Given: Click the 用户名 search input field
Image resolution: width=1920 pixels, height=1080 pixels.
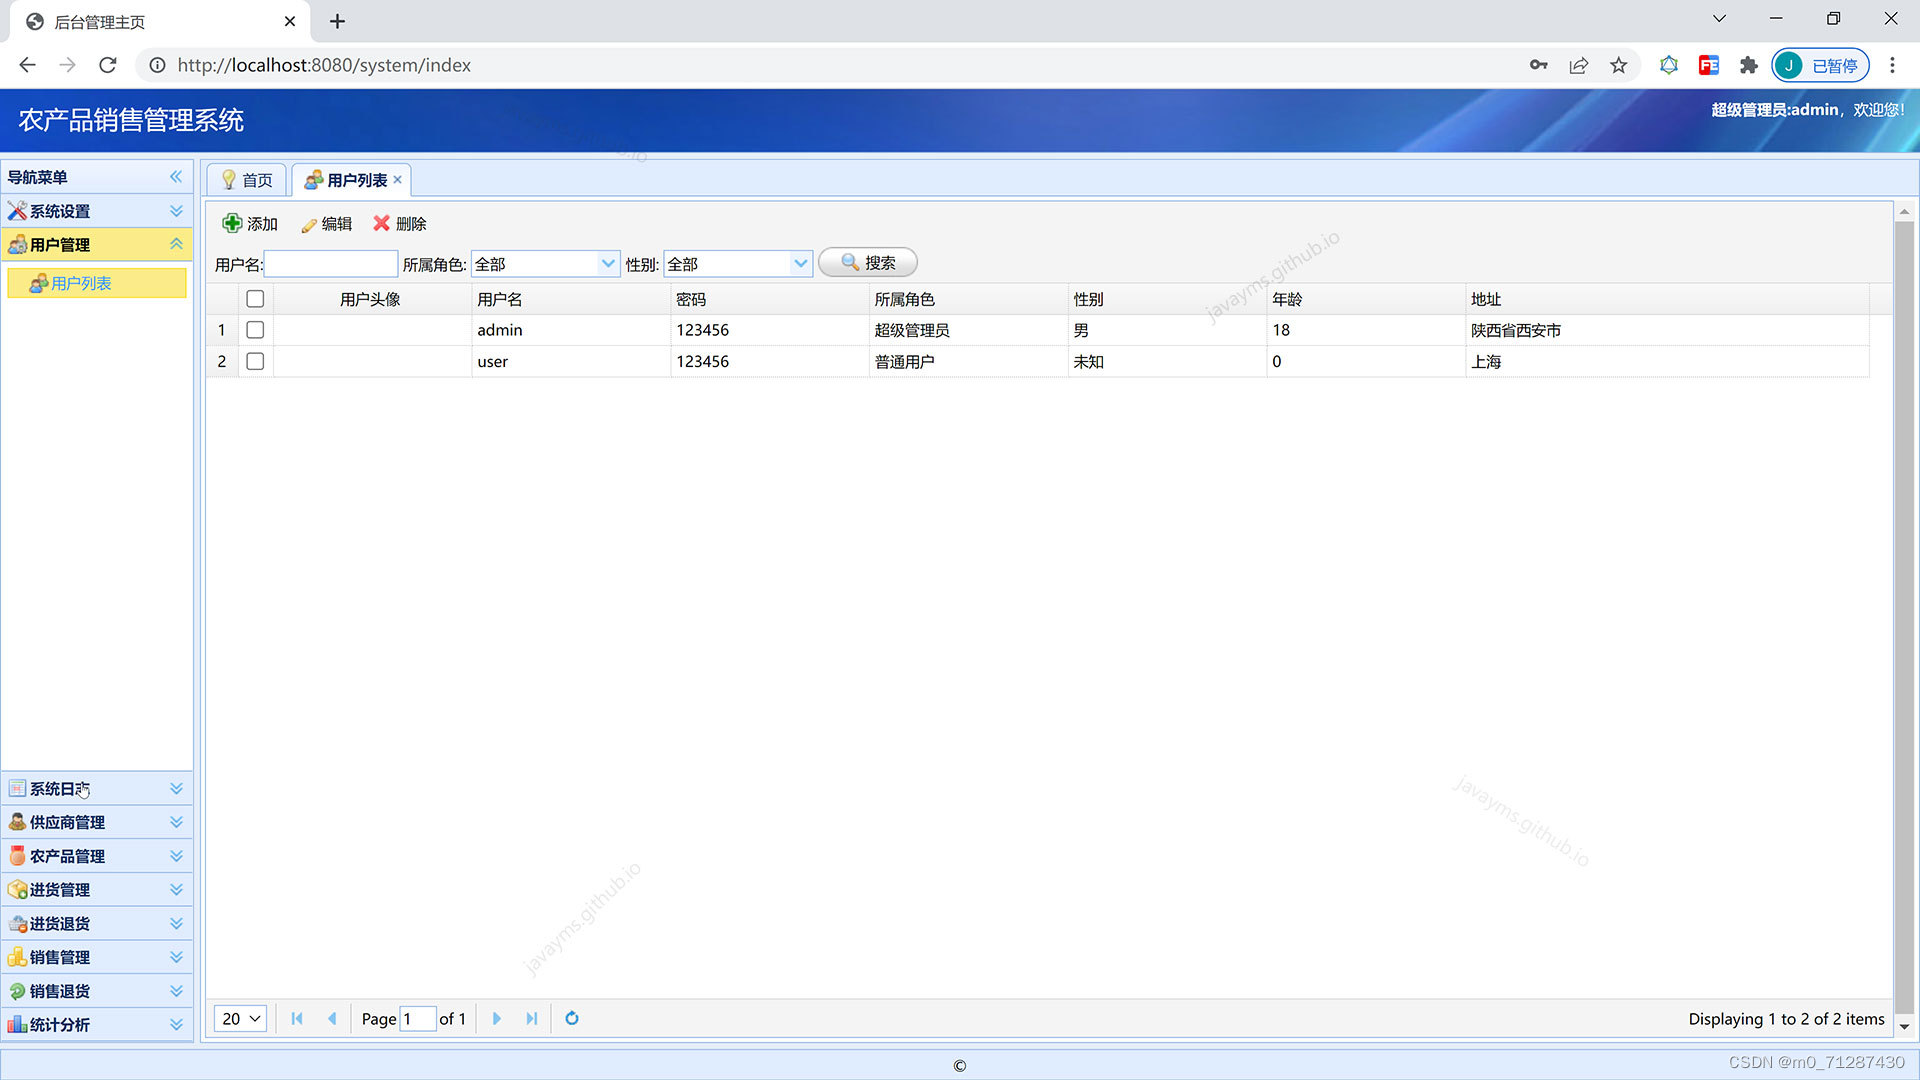Looking at the screenshot, I should tap(330, 264).
